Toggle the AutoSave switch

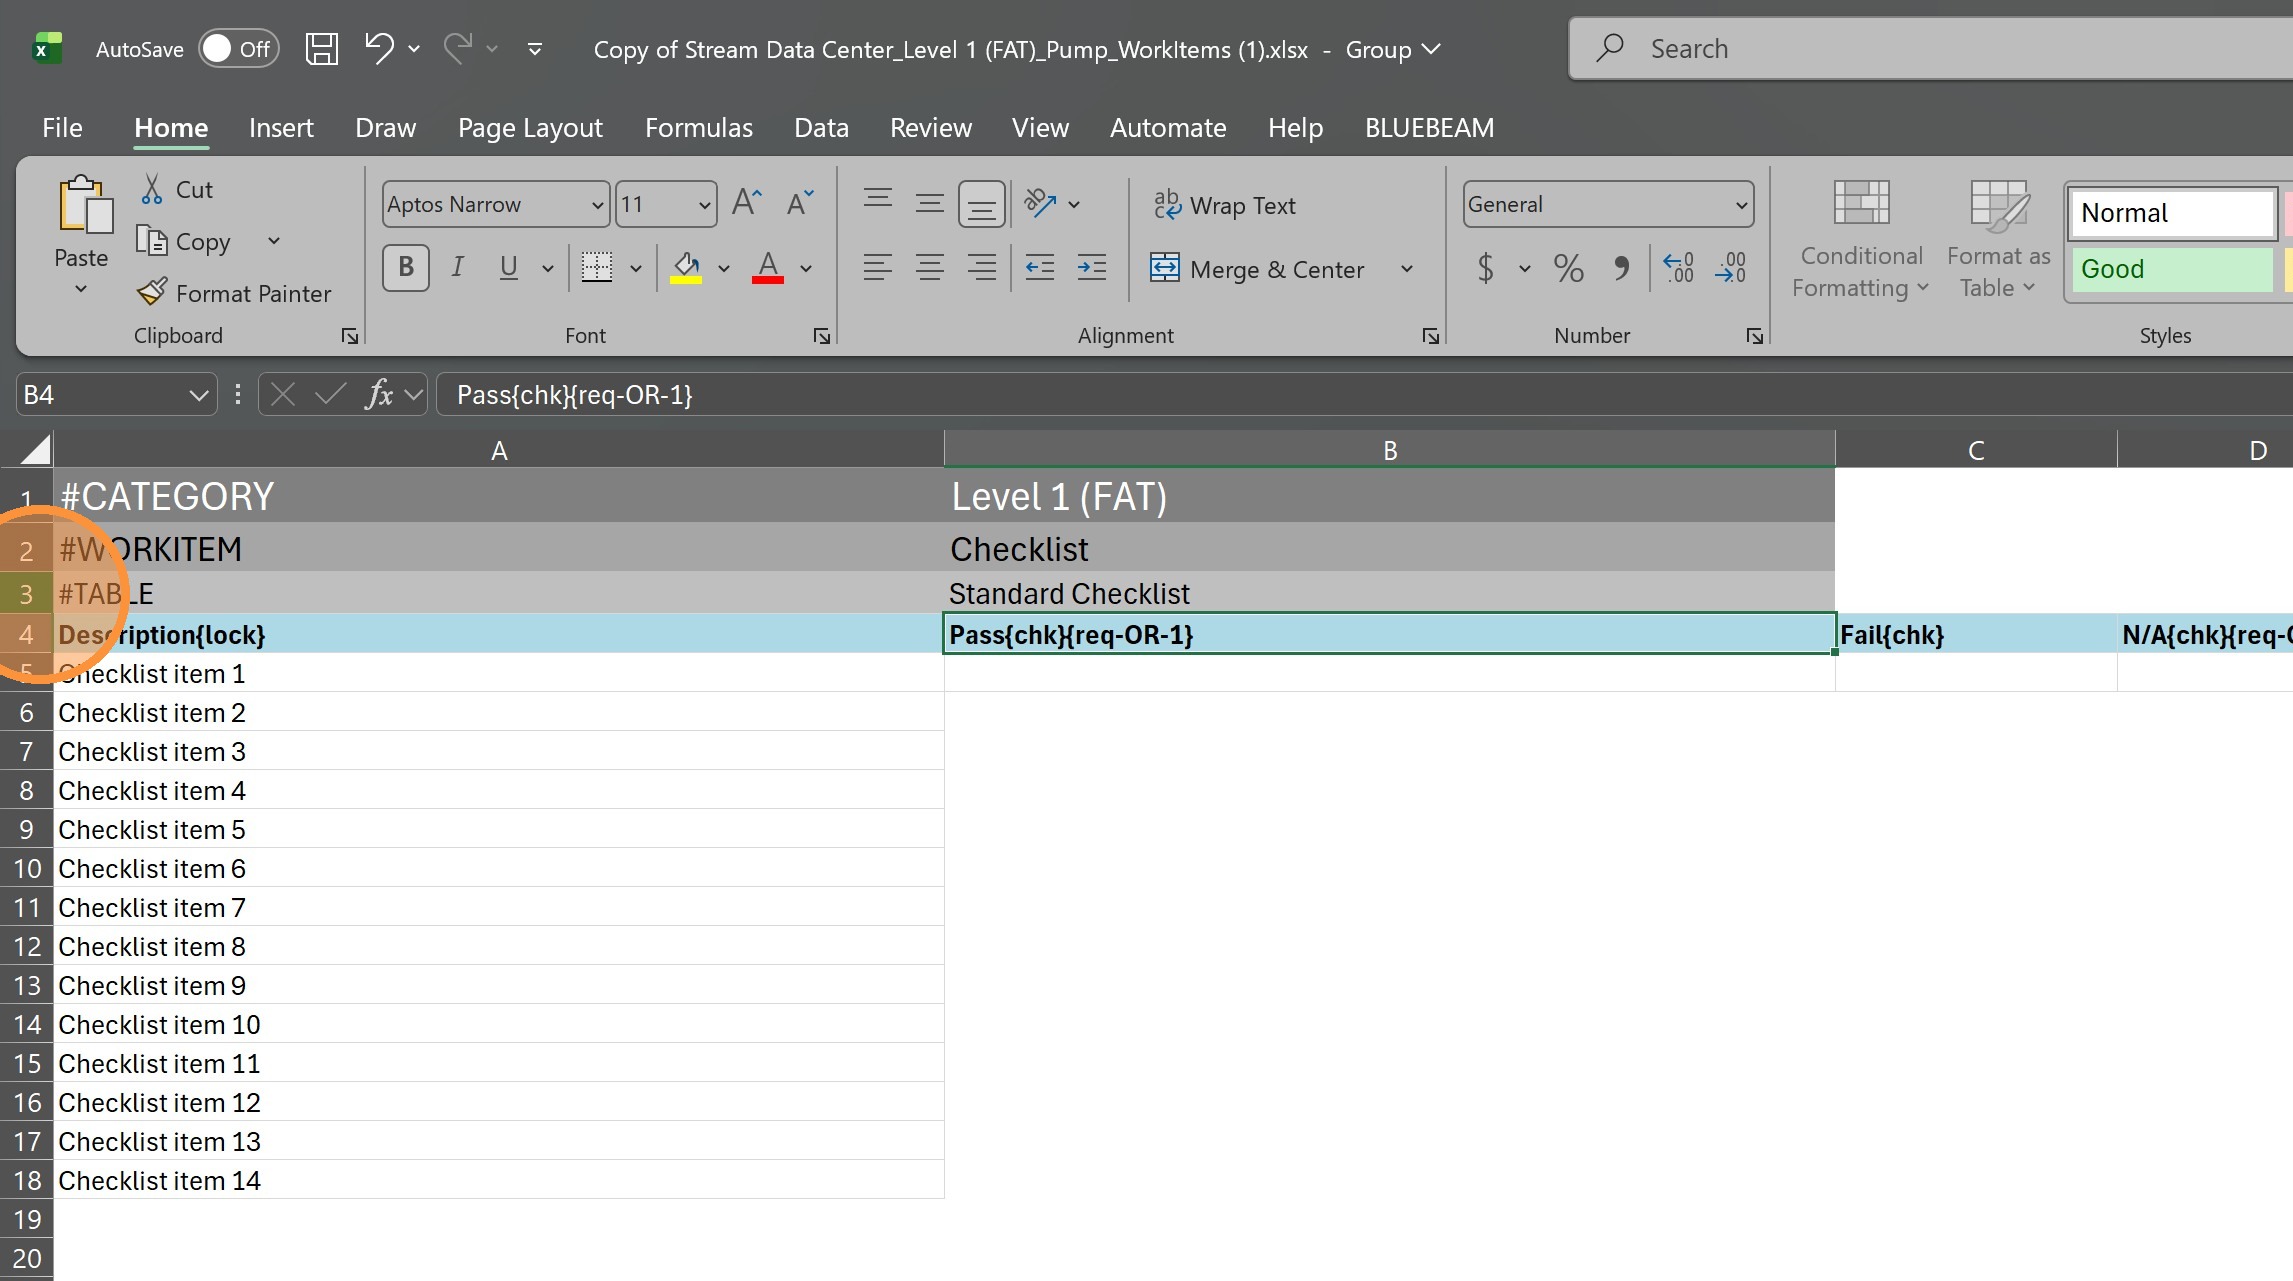[238, 49]
